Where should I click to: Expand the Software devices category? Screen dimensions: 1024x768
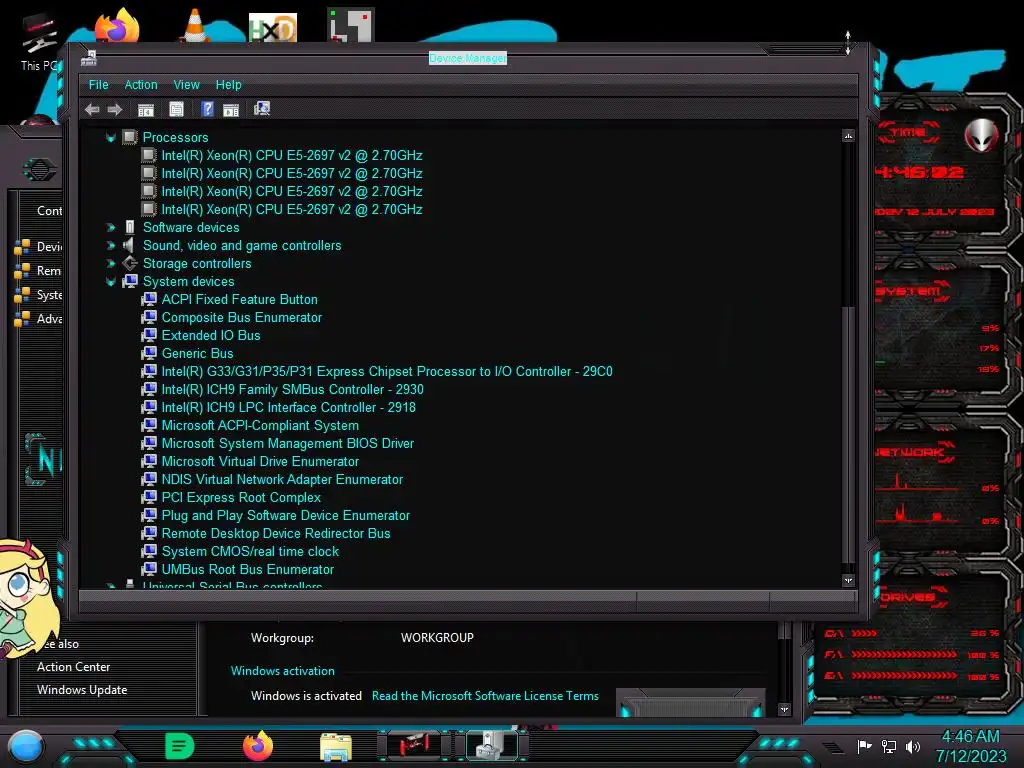[x=111, y=228]
